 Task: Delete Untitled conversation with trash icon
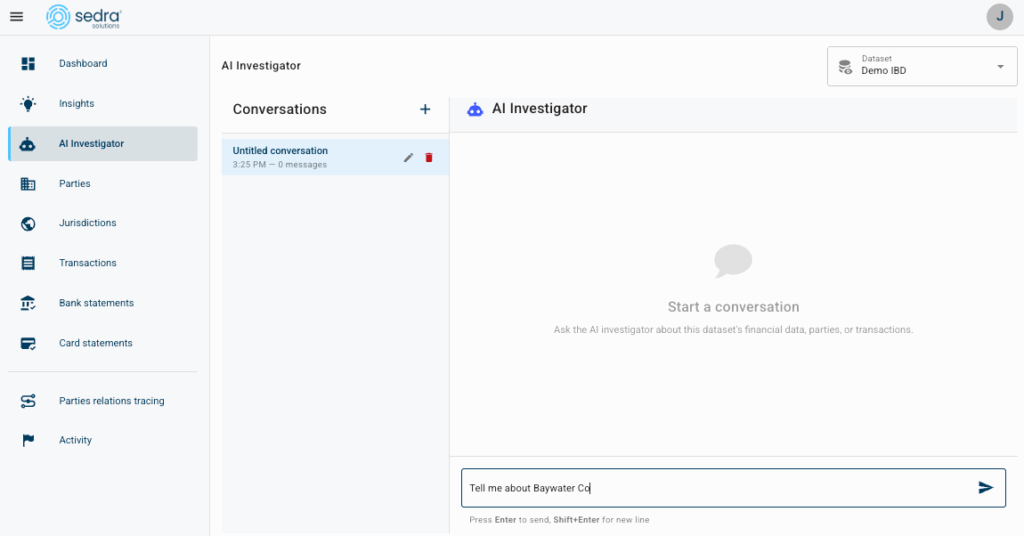(429, 157)
